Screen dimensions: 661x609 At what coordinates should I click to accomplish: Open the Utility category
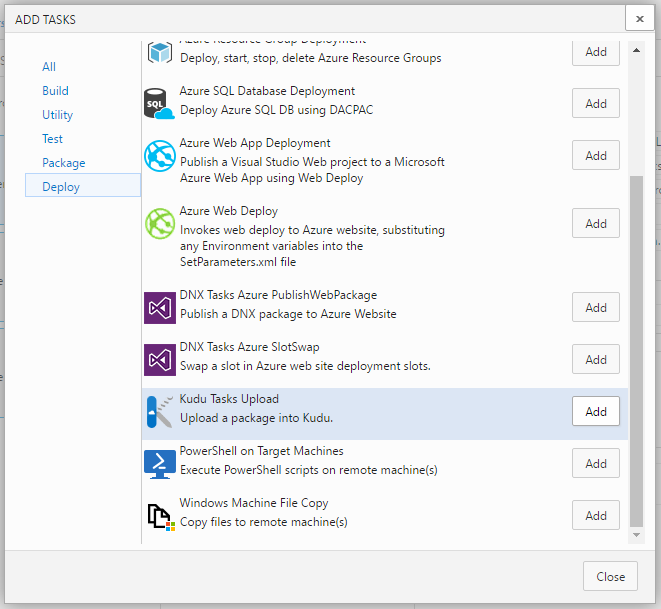click(x=57, y=115)
